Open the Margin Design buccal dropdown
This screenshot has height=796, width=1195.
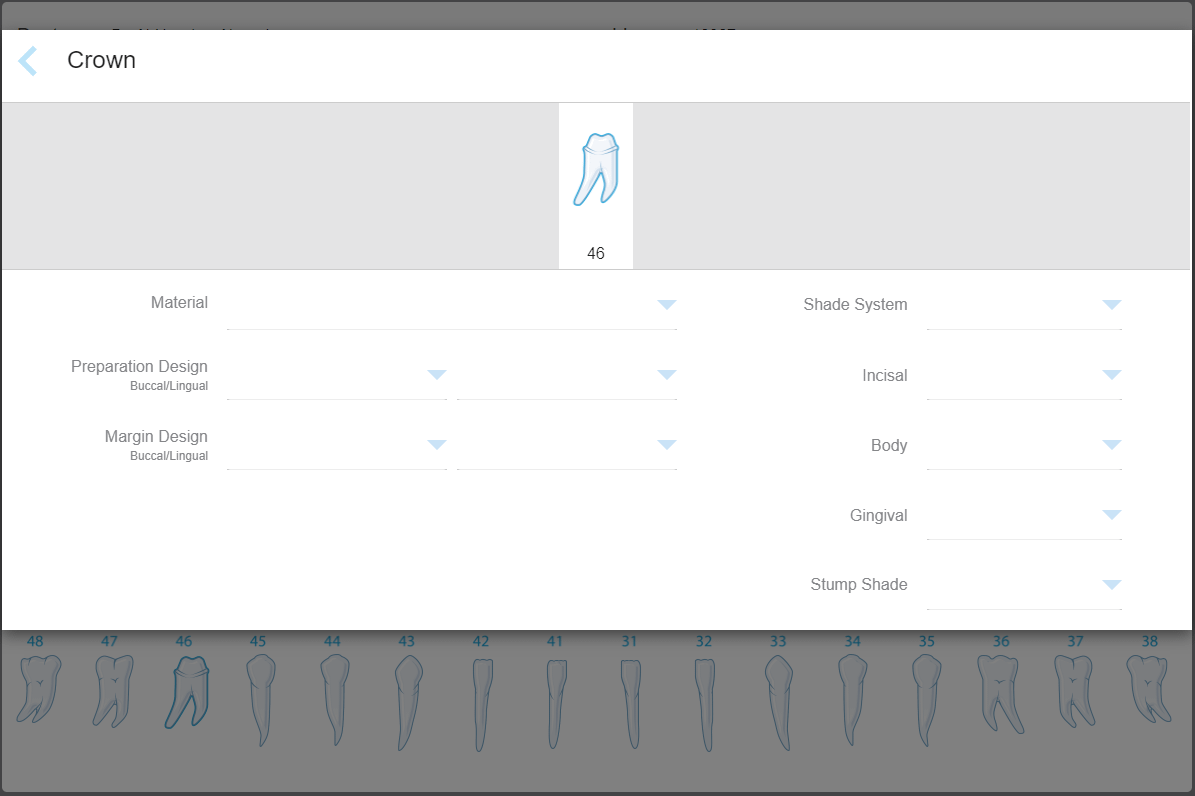(336, 445)
